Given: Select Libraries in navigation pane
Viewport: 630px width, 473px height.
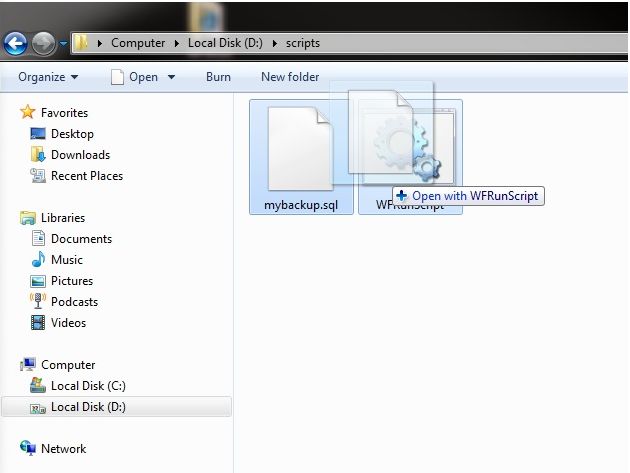Looking at the screenshot, I should (63, 218).
